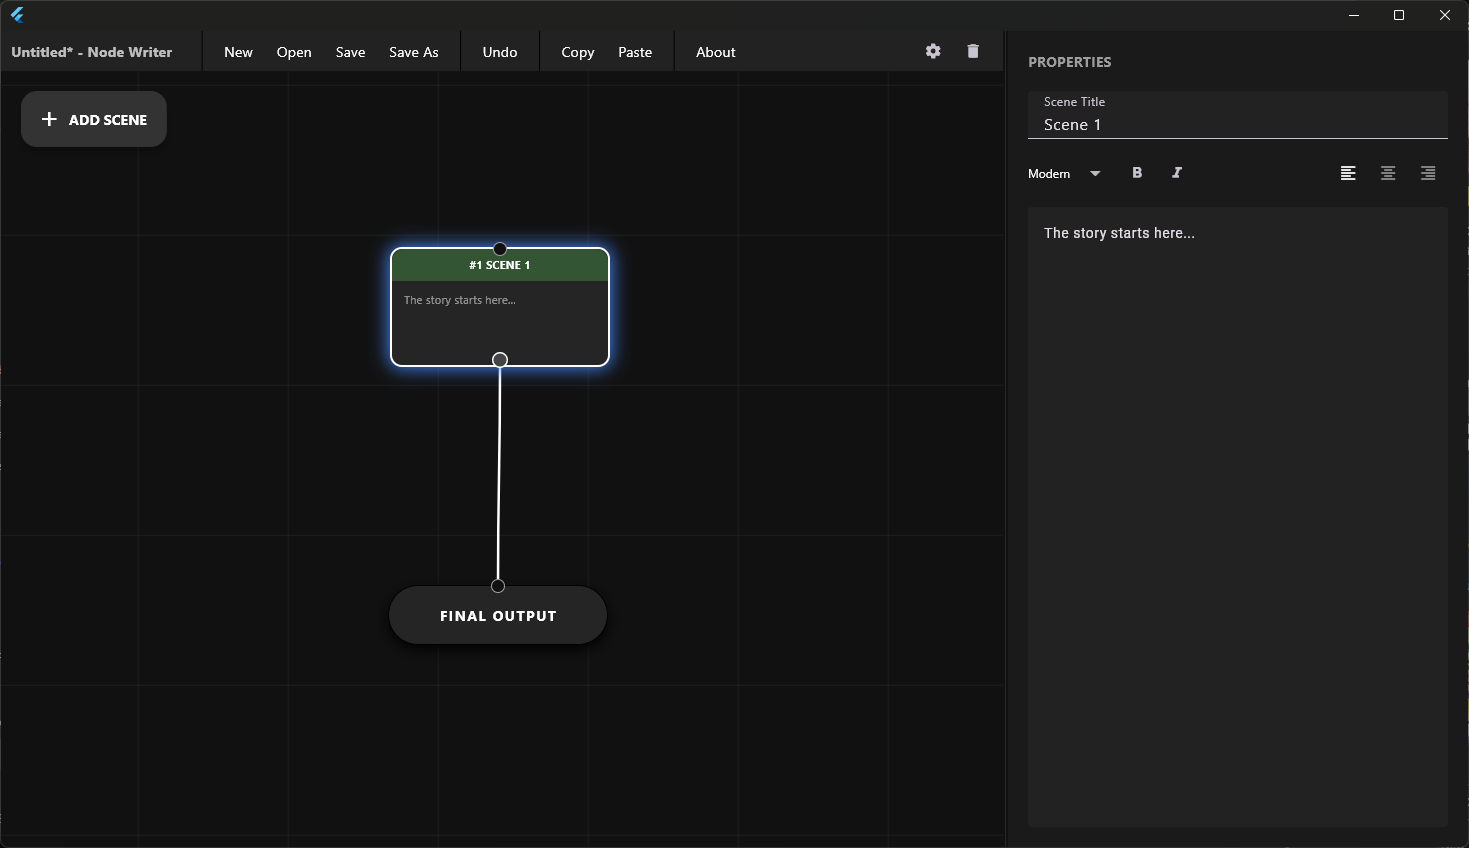Click into the Scene Title field
Screen dimensions: 1469x848
click(1237, 125)
